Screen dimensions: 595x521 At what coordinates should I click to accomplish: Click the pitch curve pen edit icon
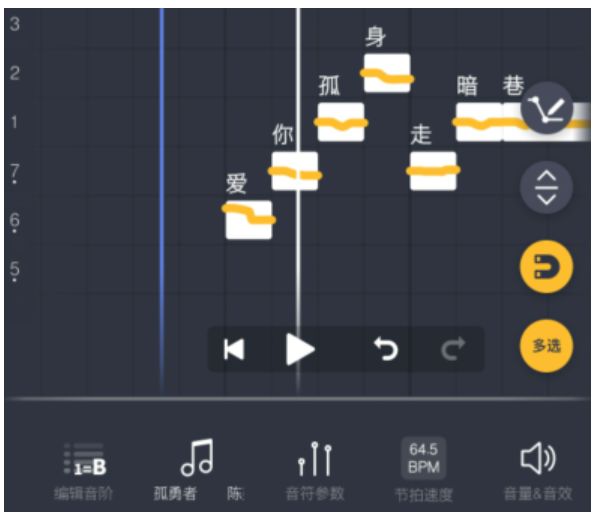[x=546, y=108]
